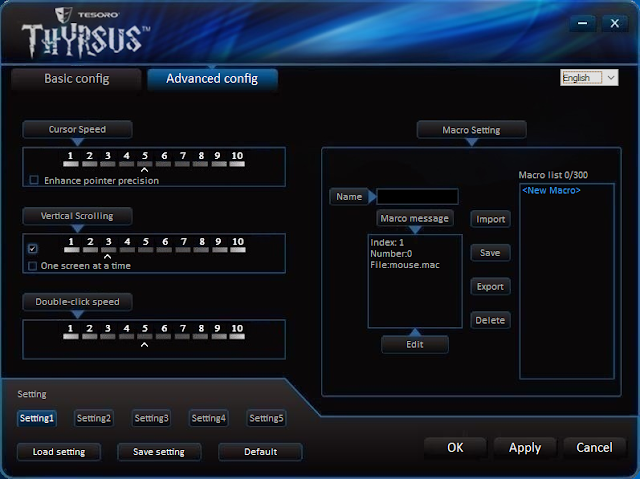Confirm with the OK button

[x=455, y=448]
